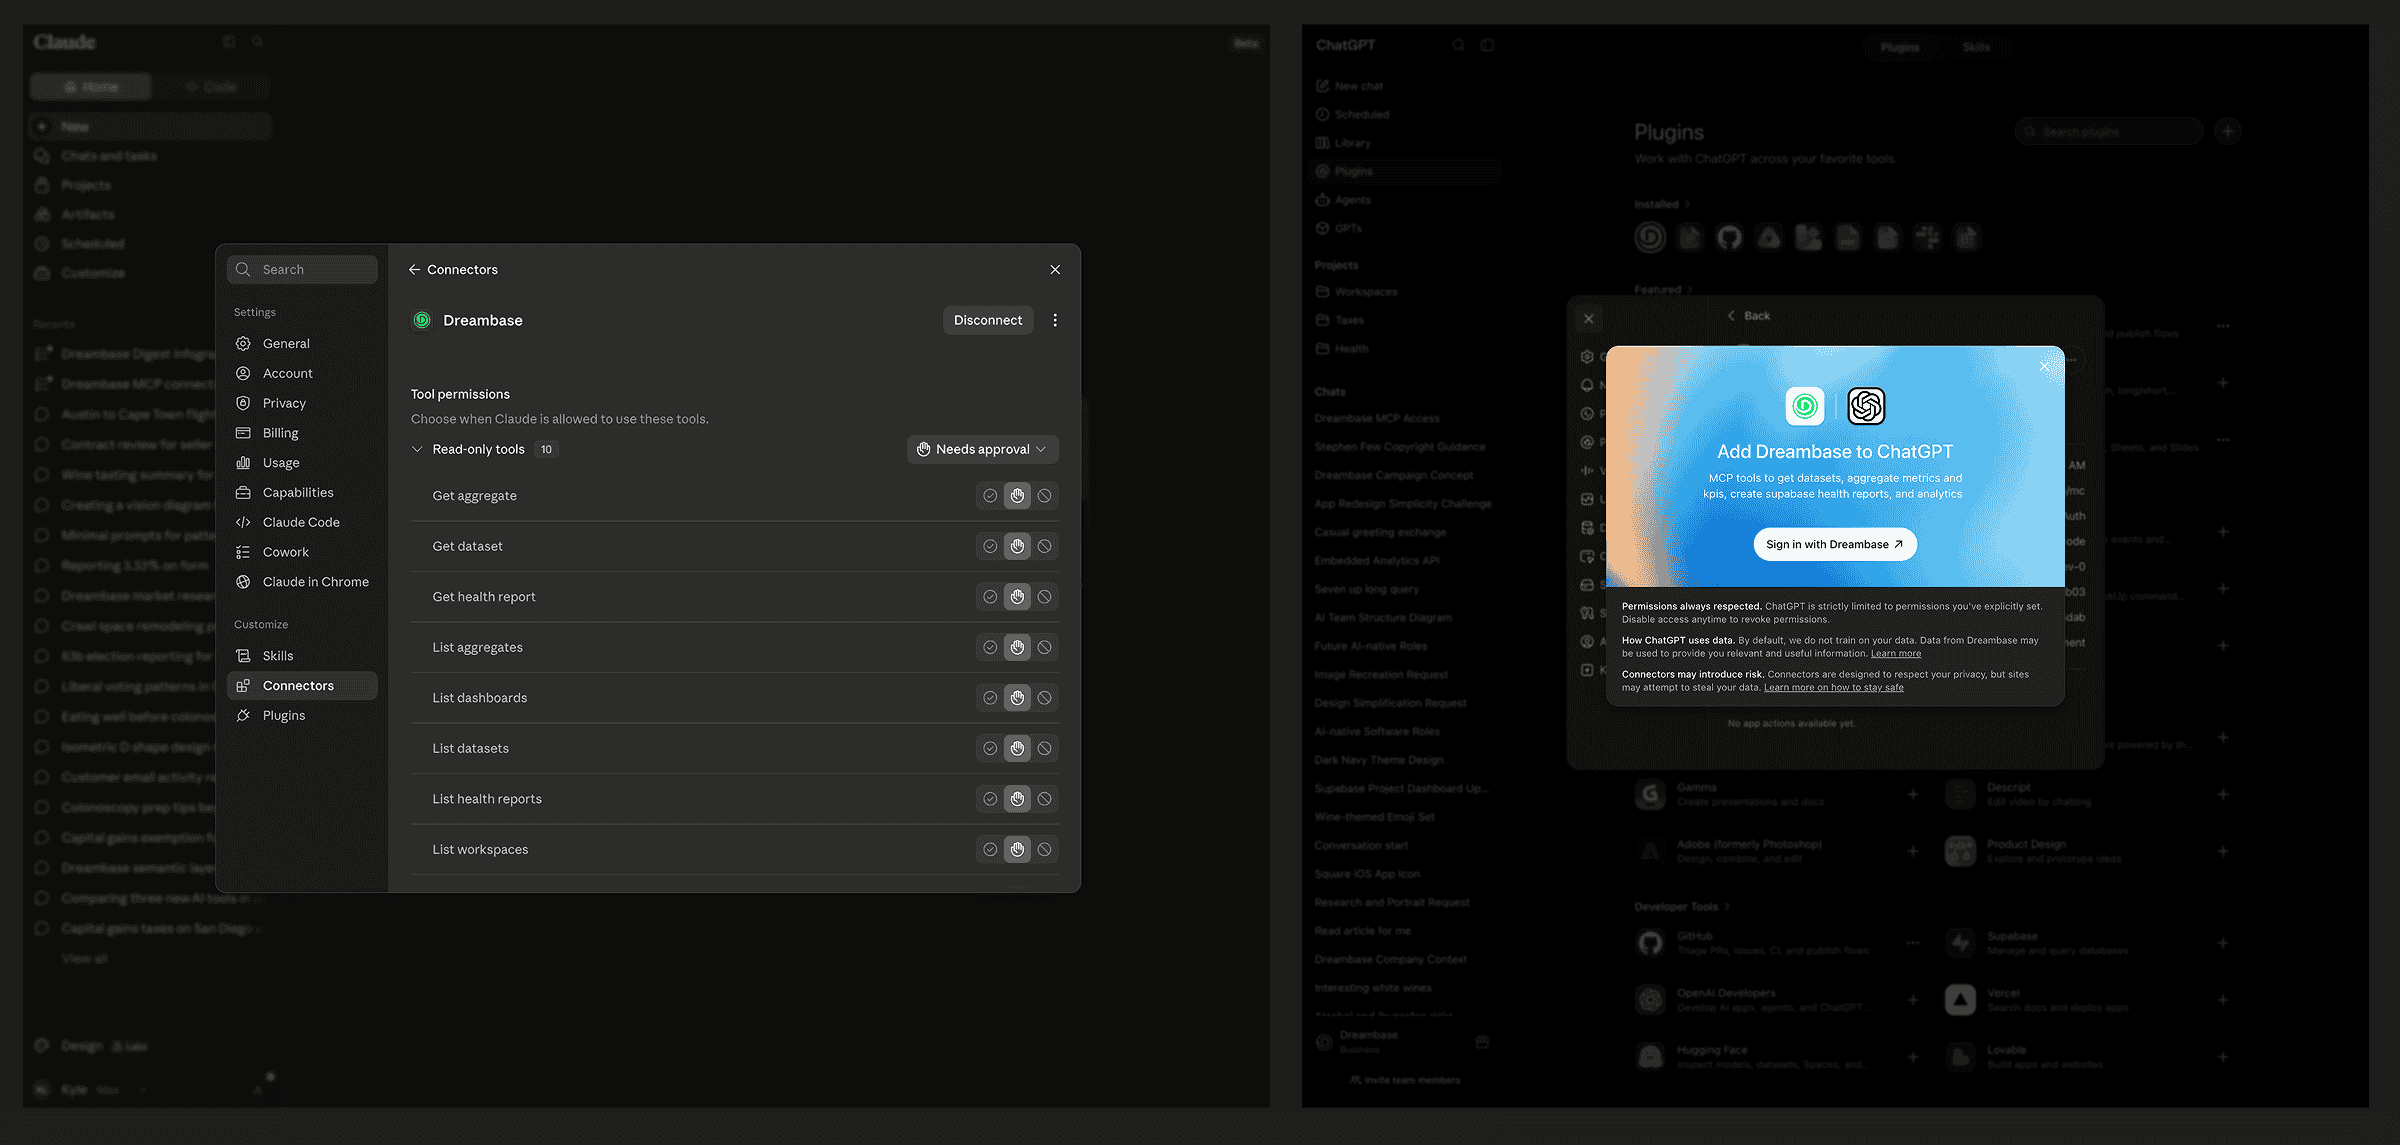
Task: Open the Cowork settings section
Action: pyautogui.click(x=302, y=552)
